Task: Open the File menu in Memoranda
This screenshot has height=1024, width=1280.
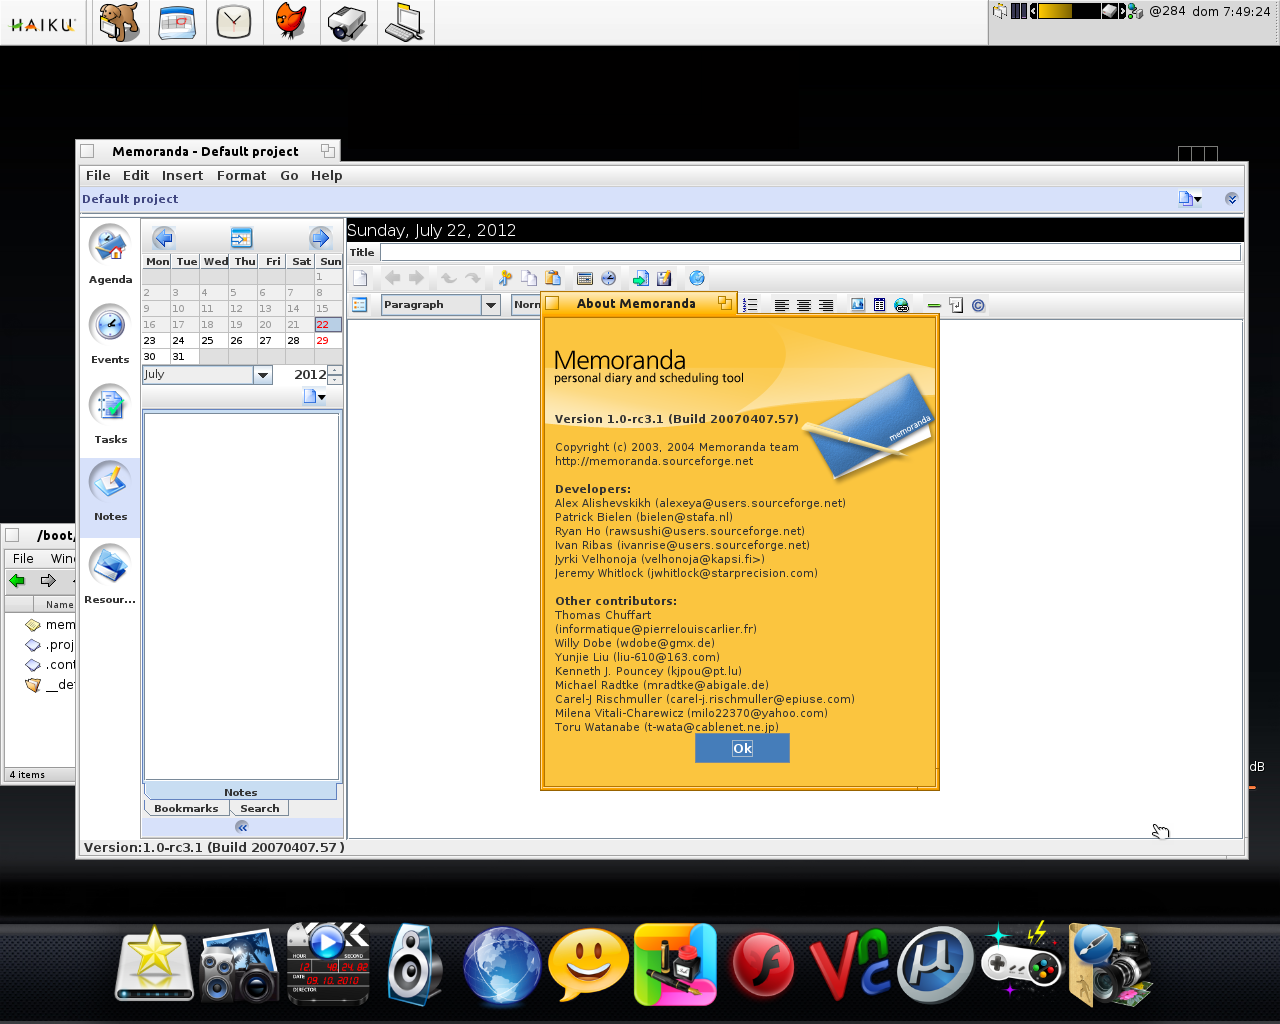Action: click(98, 175)
